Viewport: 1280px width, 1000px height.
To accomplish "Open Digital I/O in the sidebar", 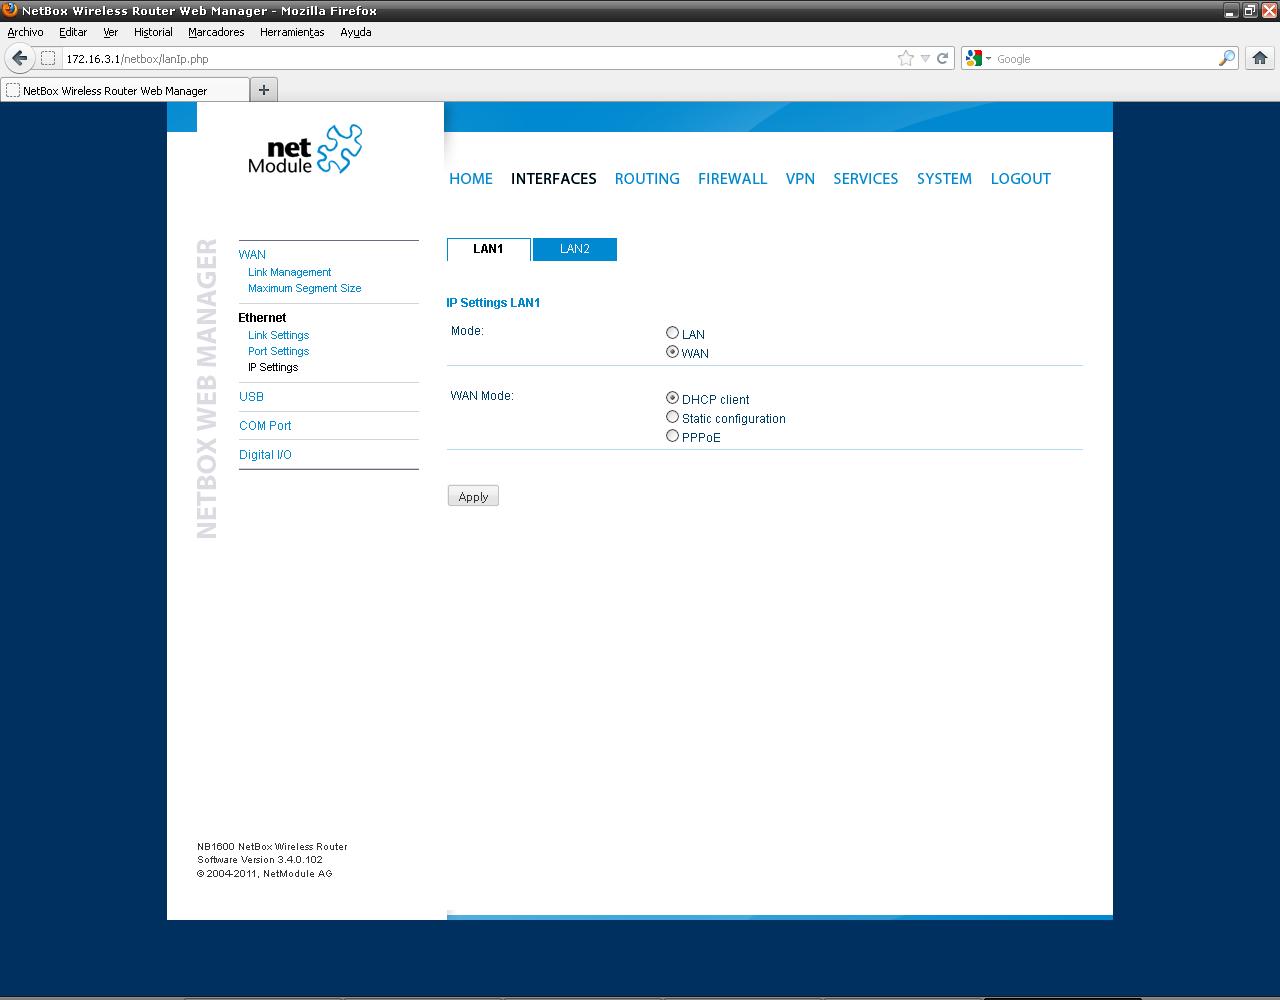I will point(265,455).
